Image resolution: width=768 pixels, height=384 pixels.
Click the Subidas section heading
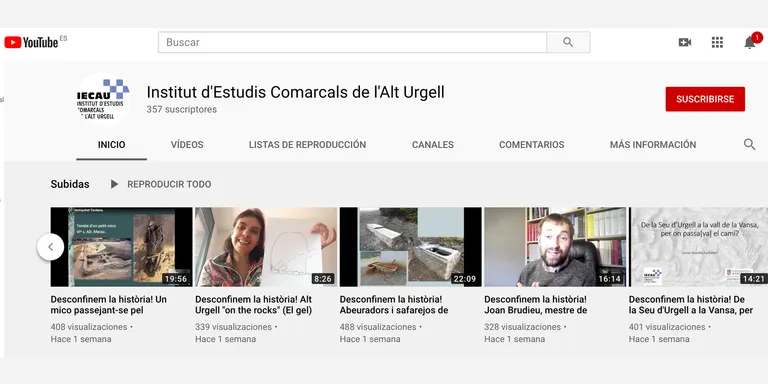(70, 184)
